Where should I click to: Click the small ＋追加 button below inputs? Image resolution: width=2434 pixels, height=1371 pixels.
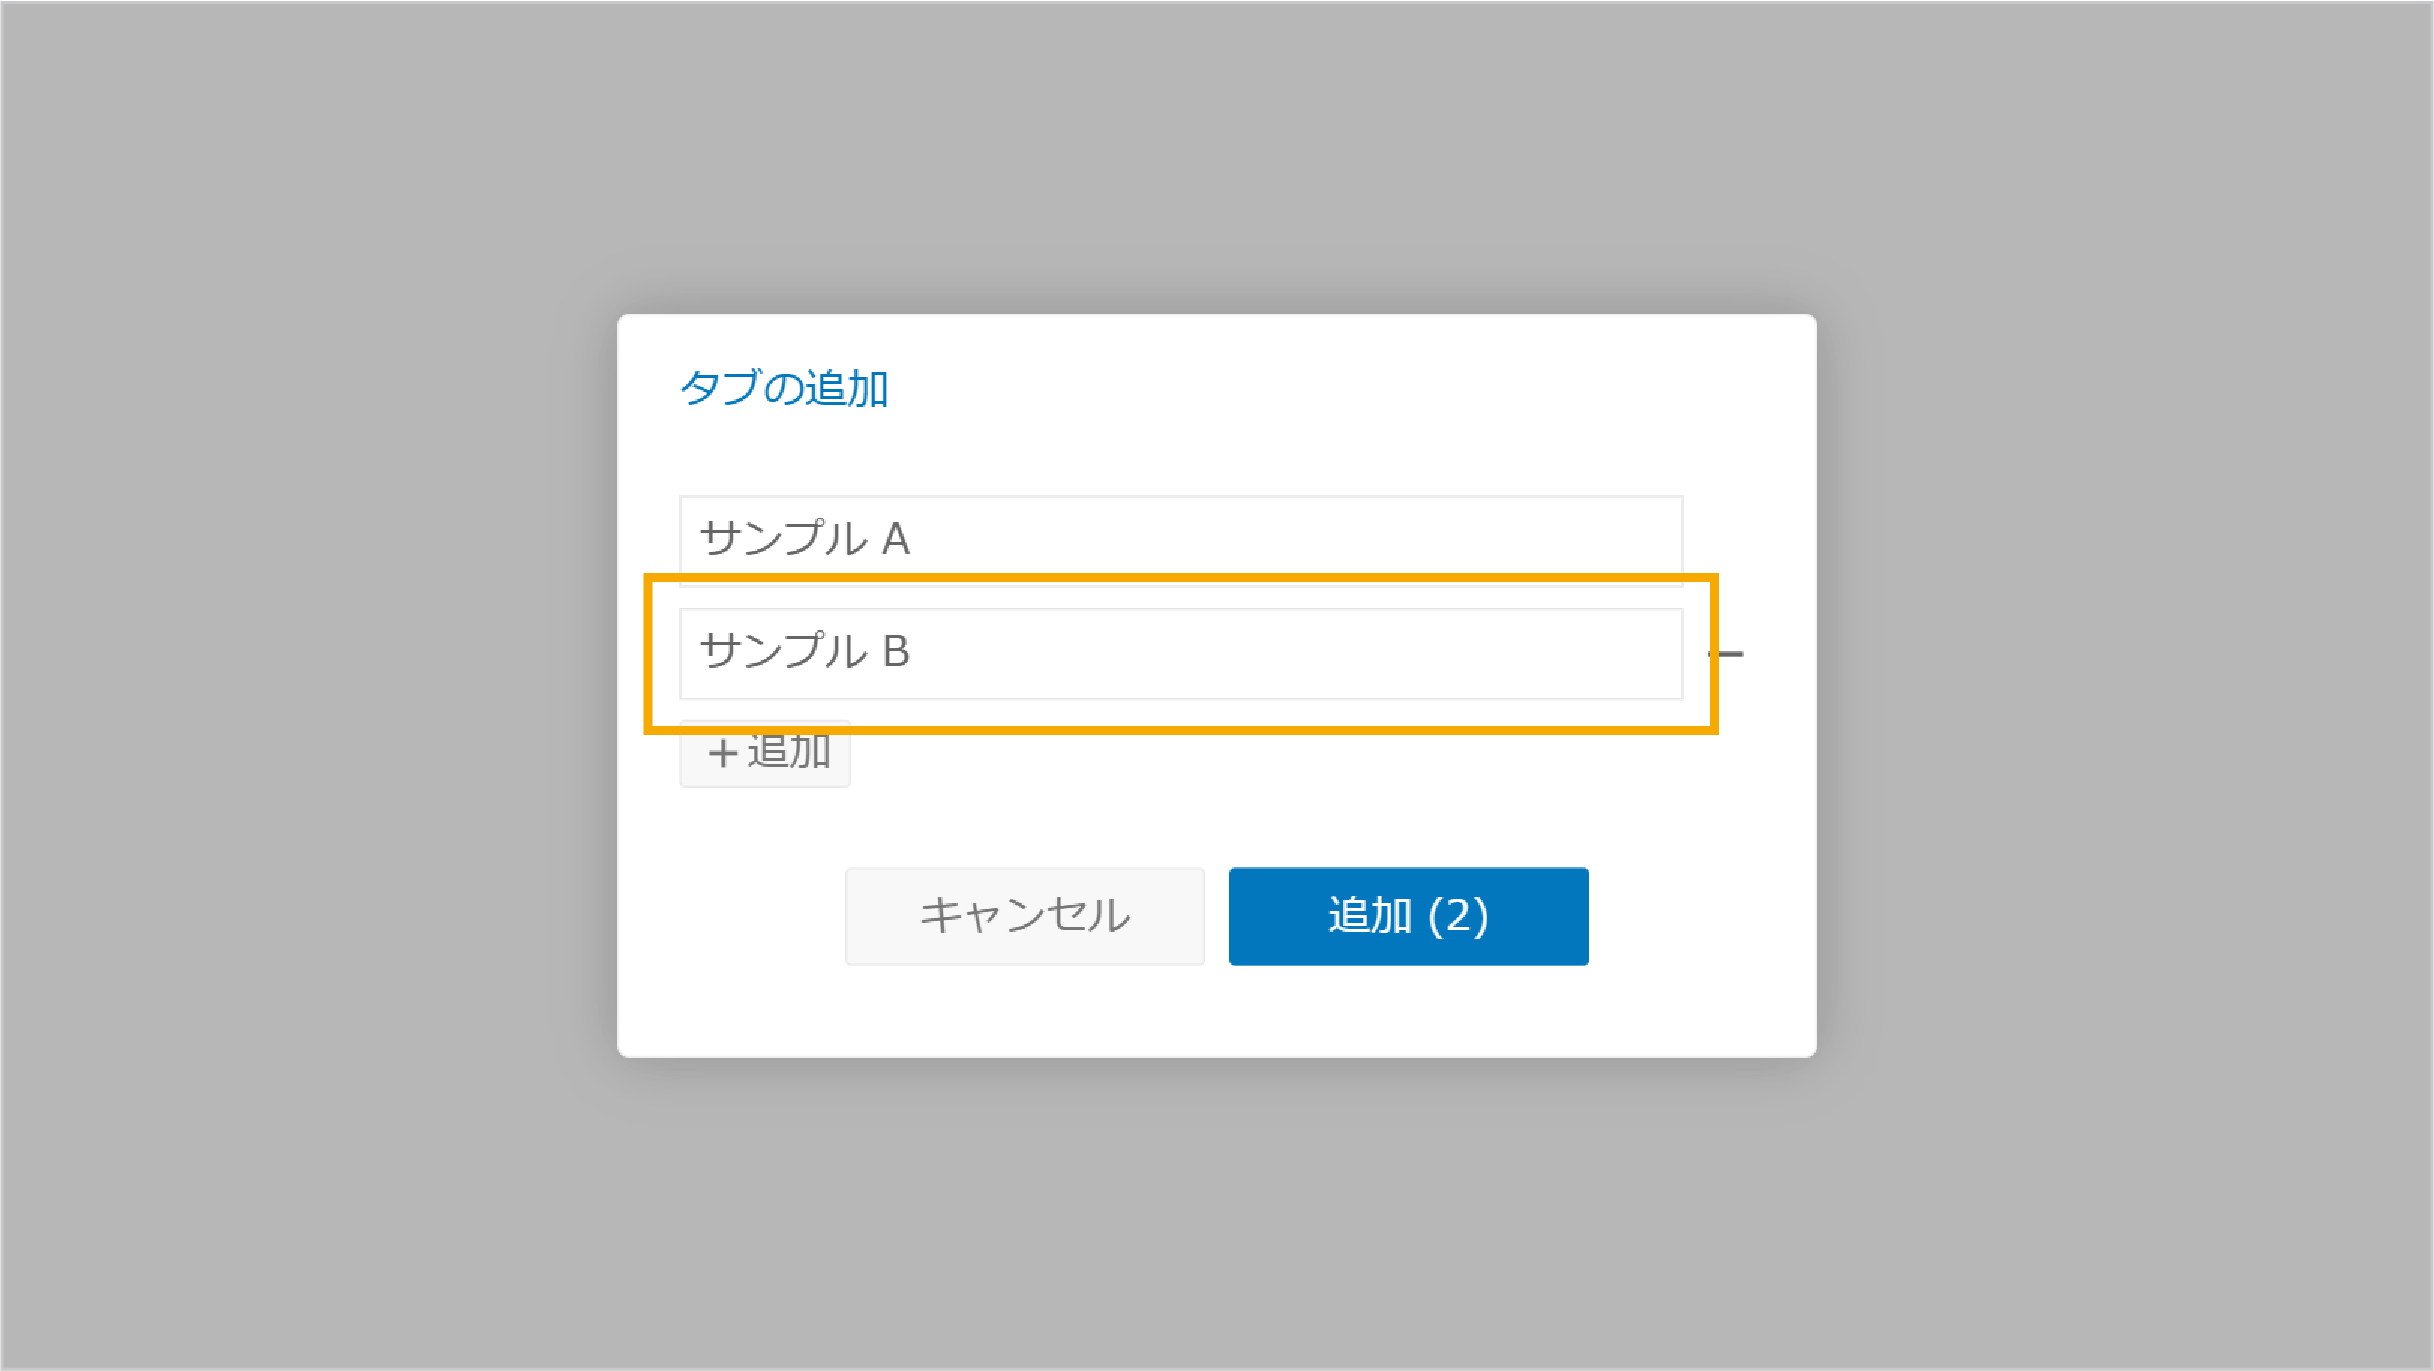tap(765, 753)
